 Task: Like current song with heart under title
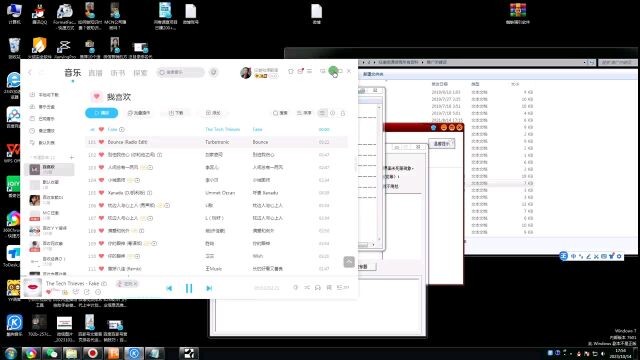pyautogui.click(x=49, y=292)
